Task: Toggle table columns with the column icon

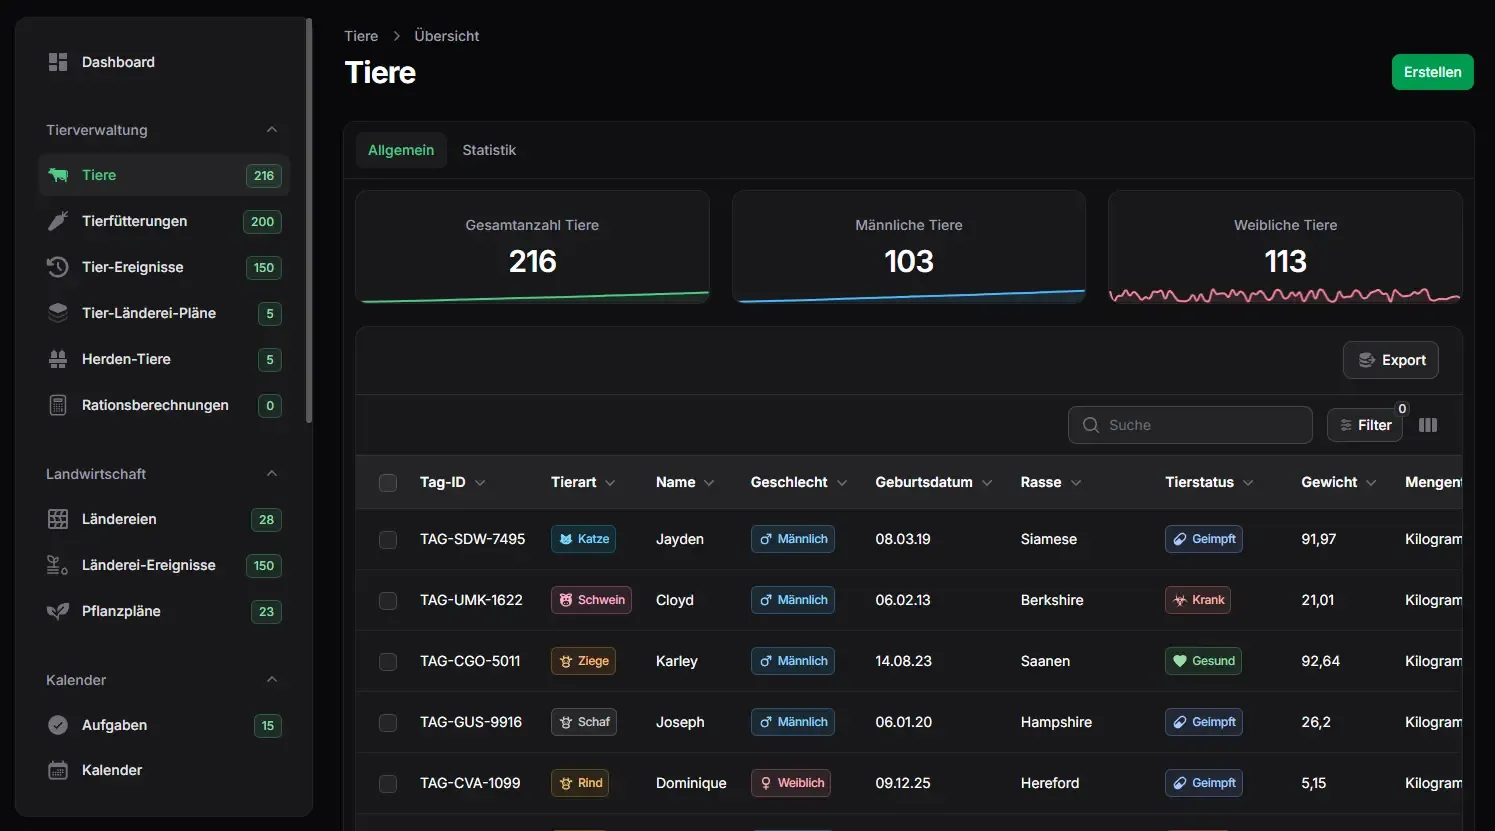Action: pos(1428,425)
